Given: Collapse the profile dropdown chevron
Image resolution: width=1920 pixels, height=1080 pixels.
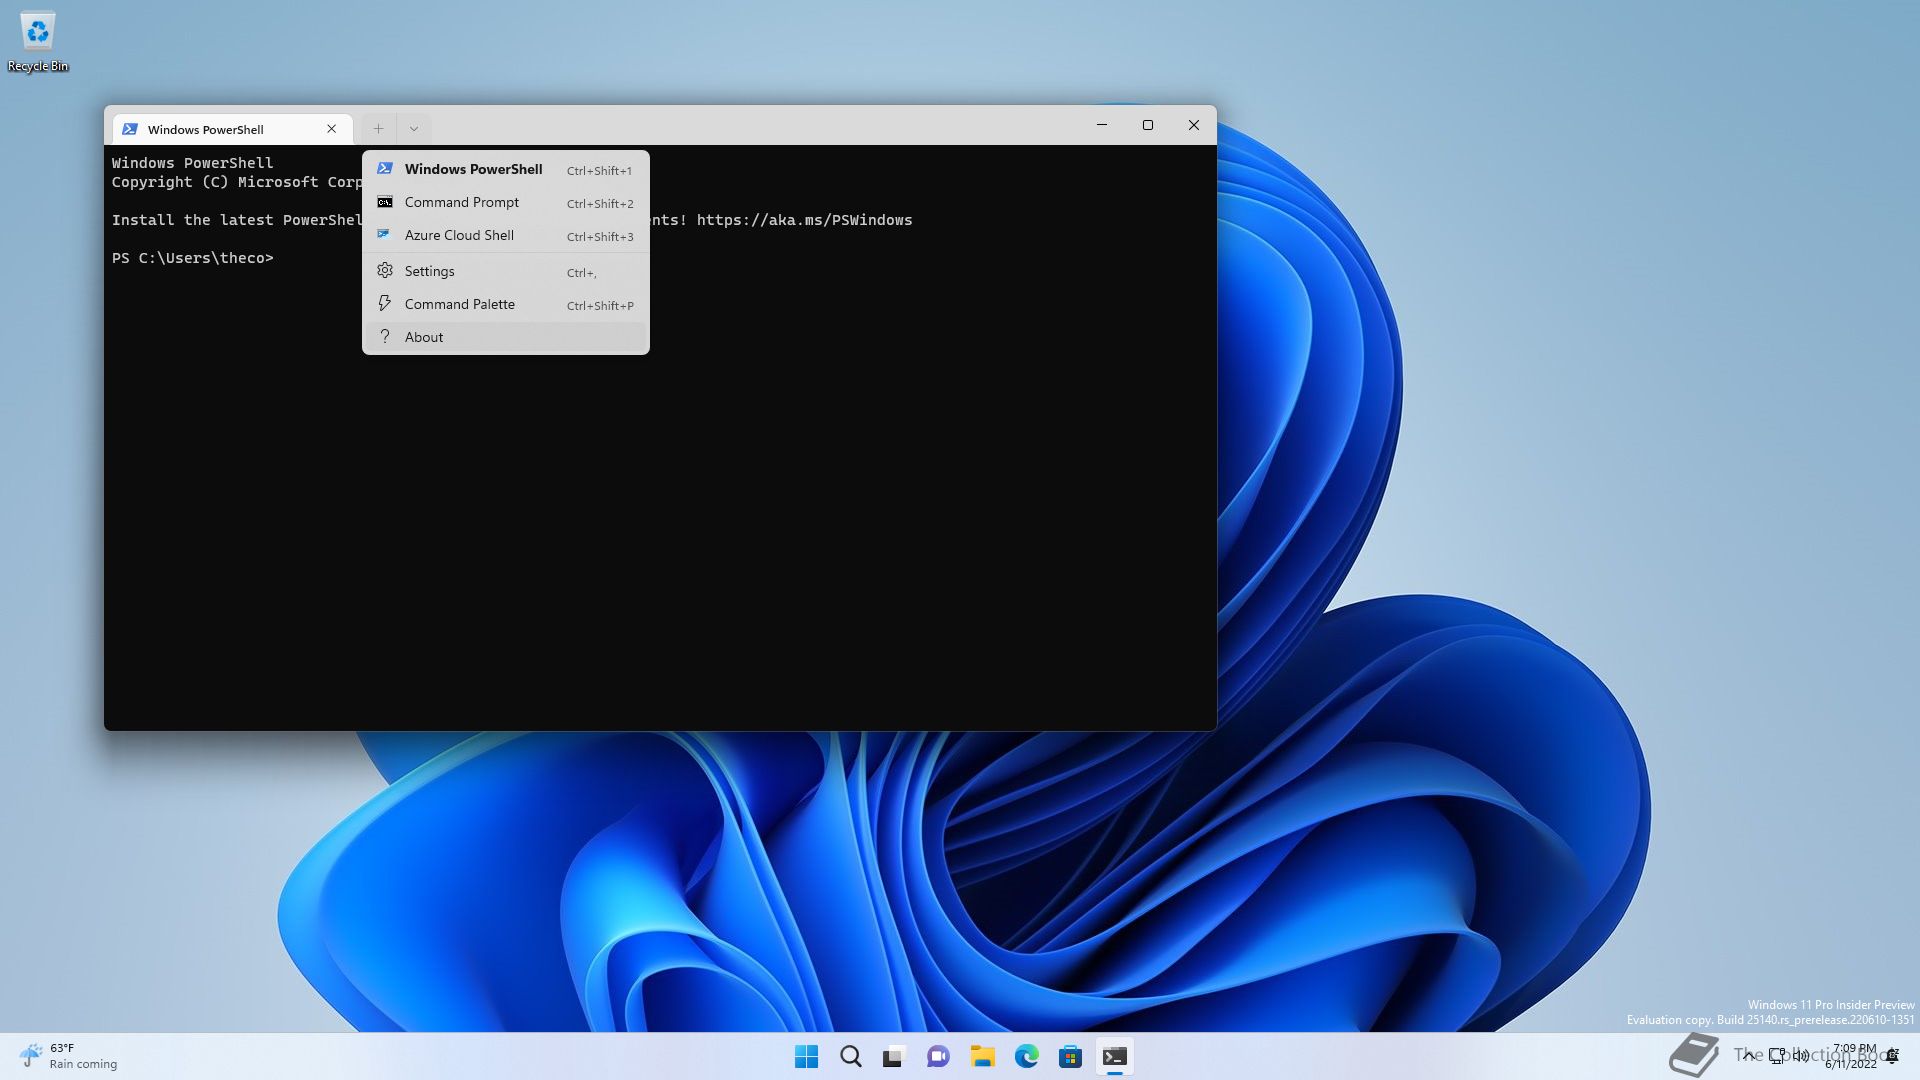Looking at the screenshot, I should 414,128.
